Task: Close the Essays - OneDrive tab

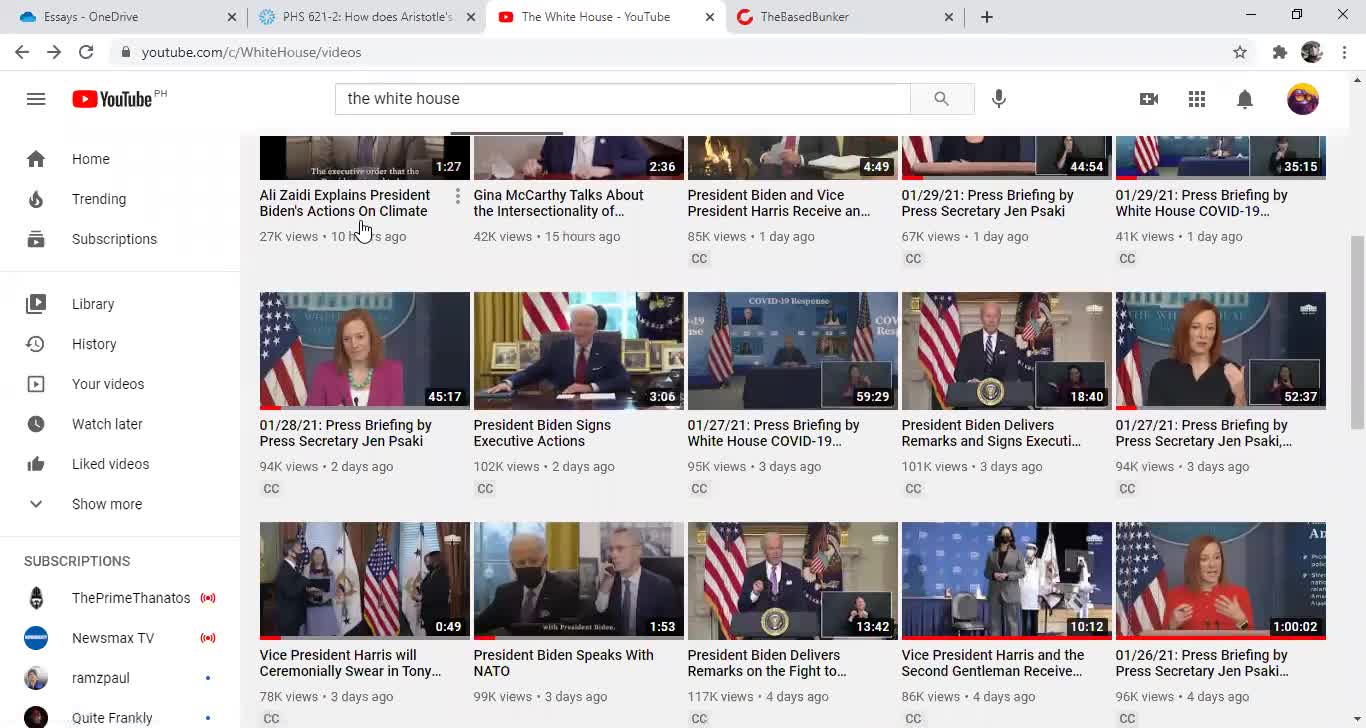Action: point(232,17)
